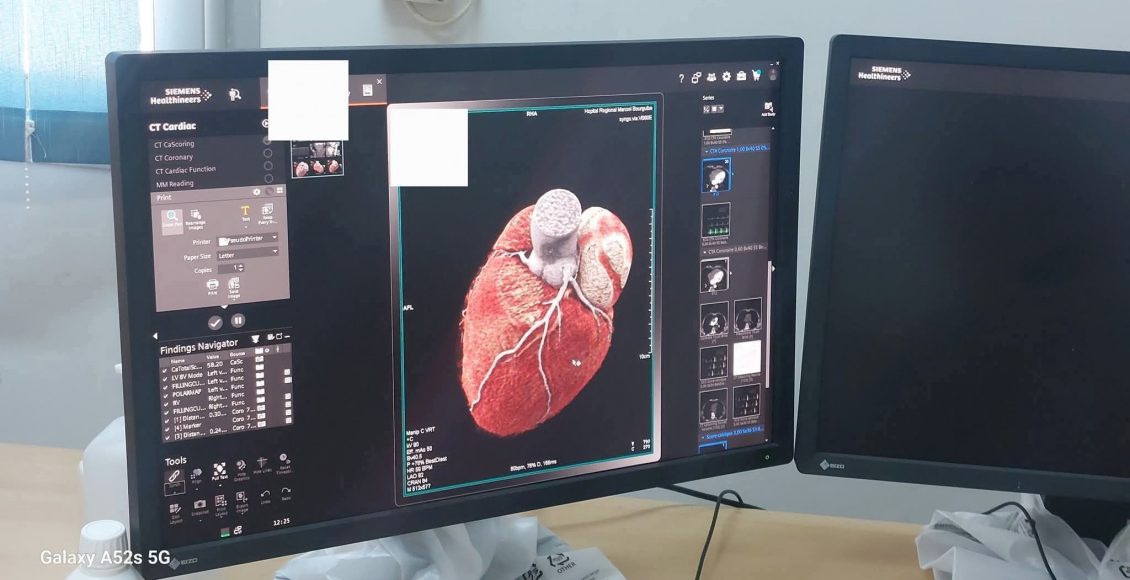Open the help question mark icon
1130x580 pixels.
point(681,78)
